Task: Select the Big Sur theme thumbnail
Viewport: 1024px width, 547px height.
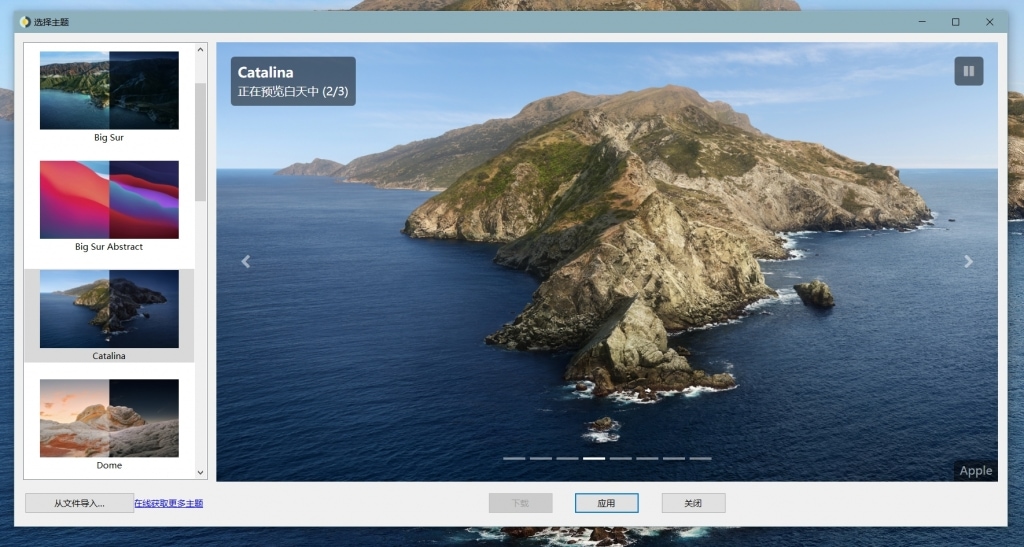Action: 109,91
